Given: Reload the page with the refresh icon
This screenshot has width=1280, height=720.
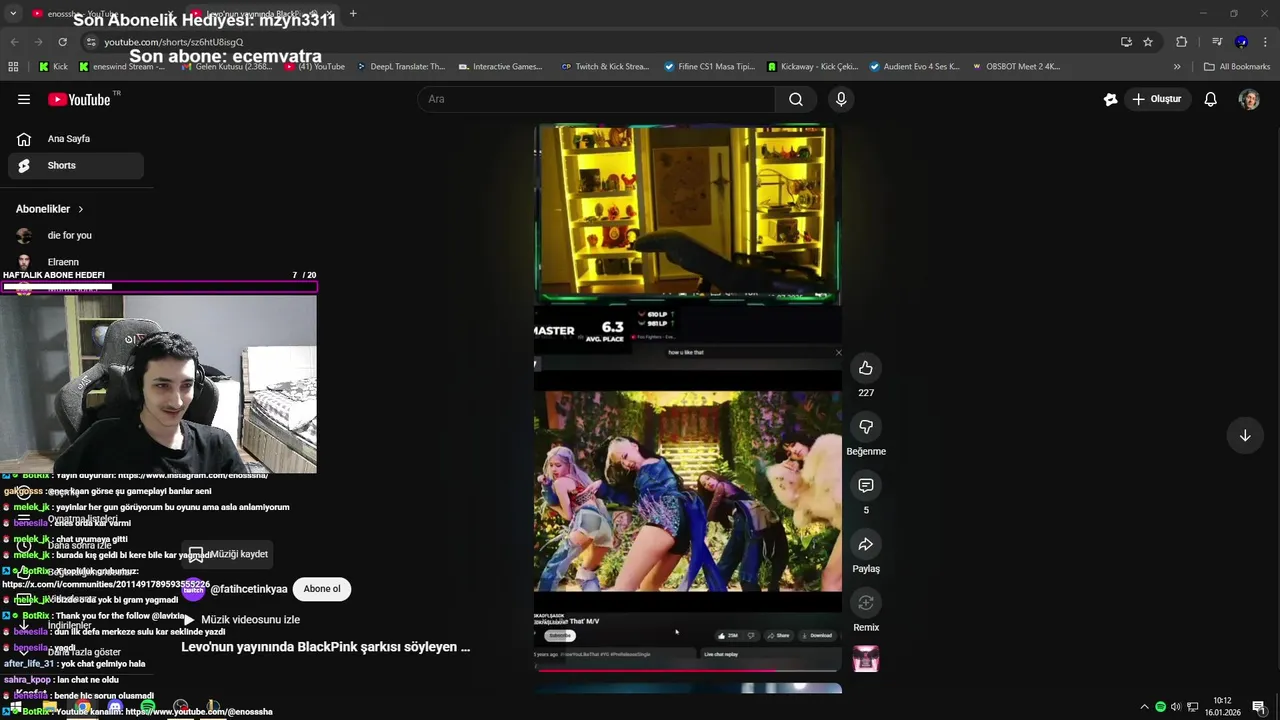Looking at the screenshot, I should [62, 42].
